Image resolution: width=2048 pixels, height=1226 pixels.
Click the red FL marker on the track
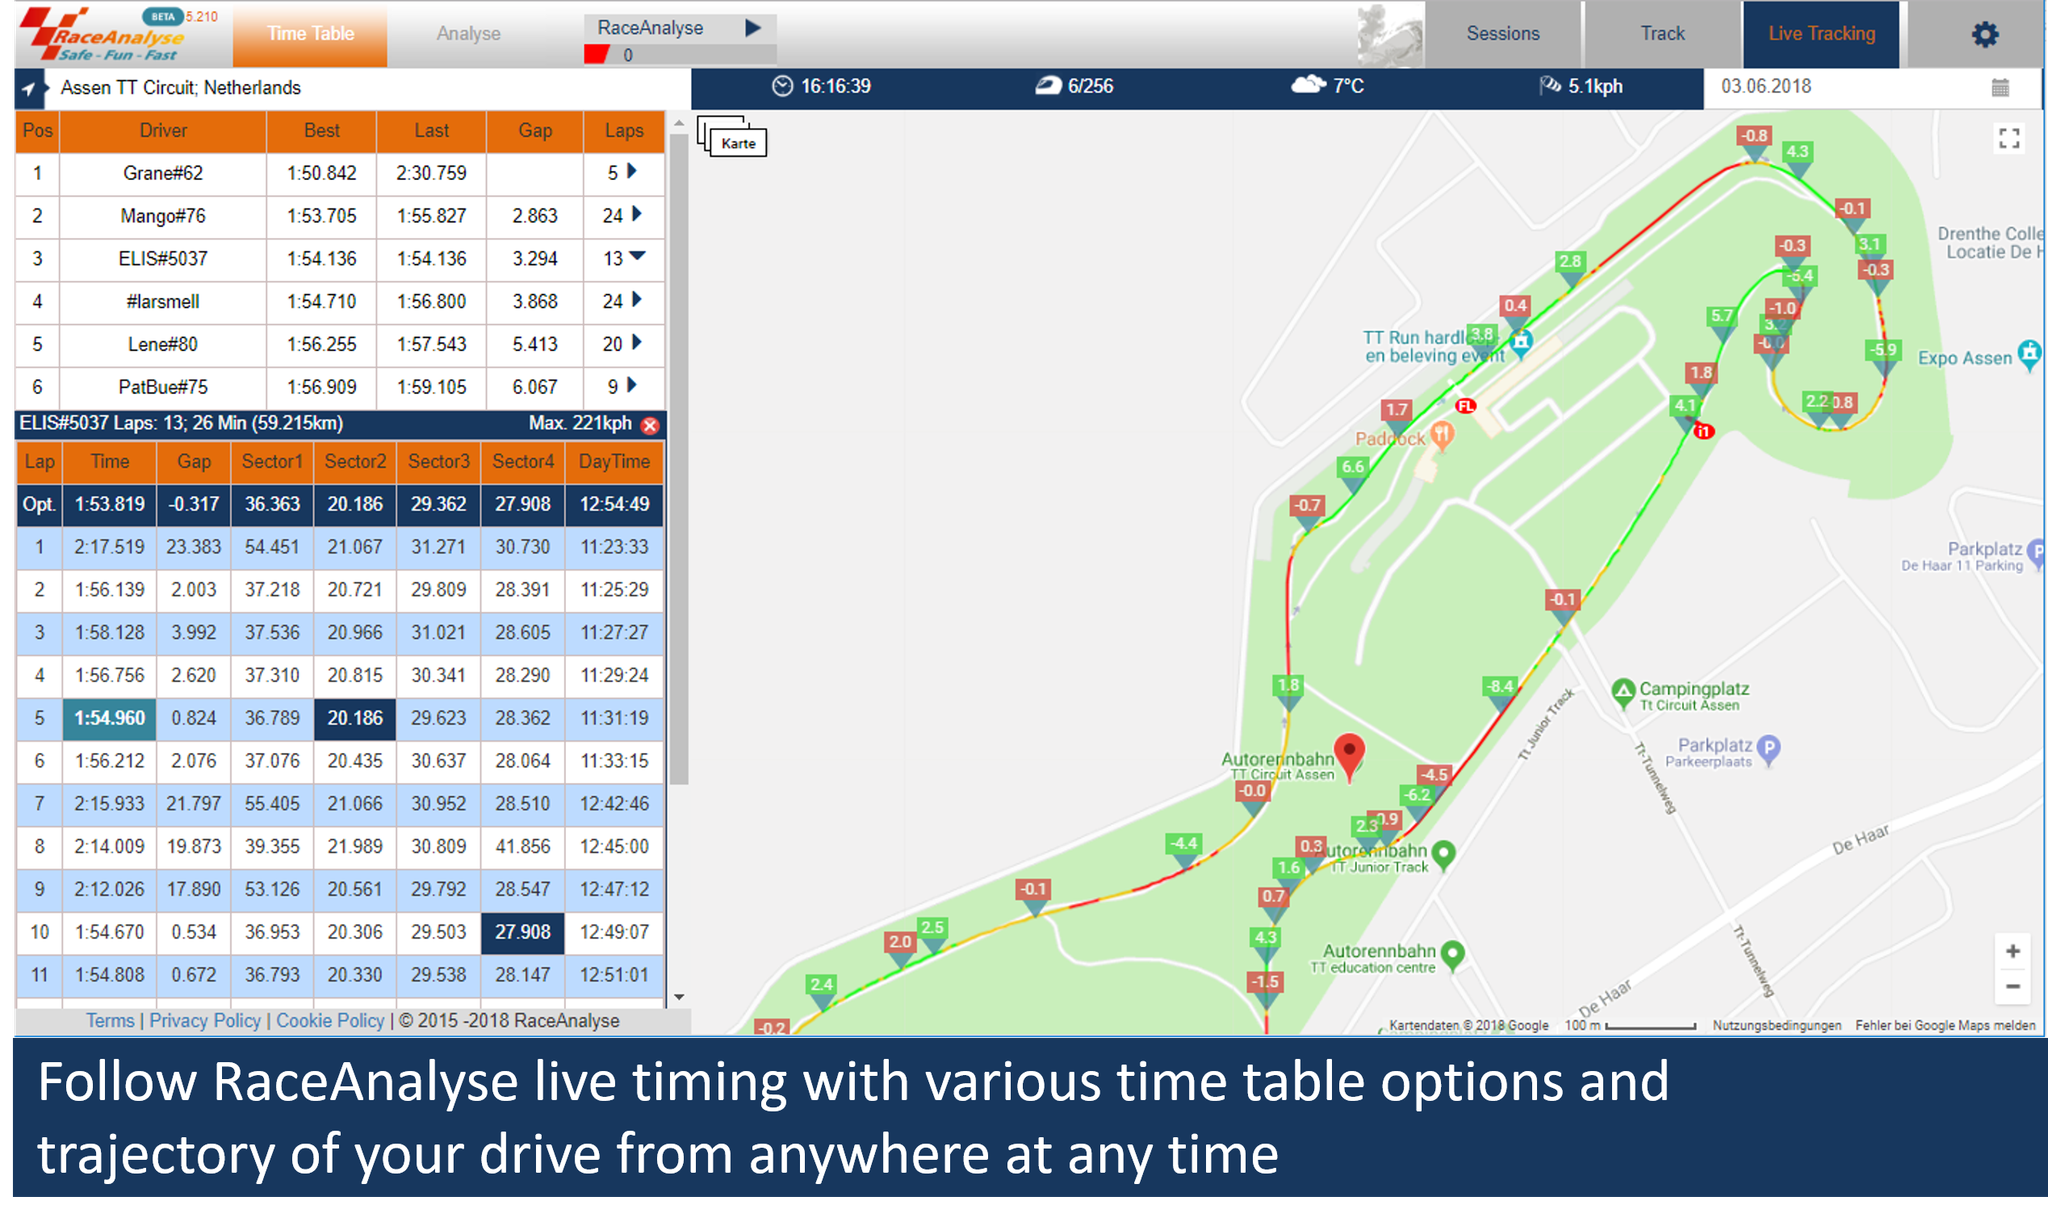1465,406
